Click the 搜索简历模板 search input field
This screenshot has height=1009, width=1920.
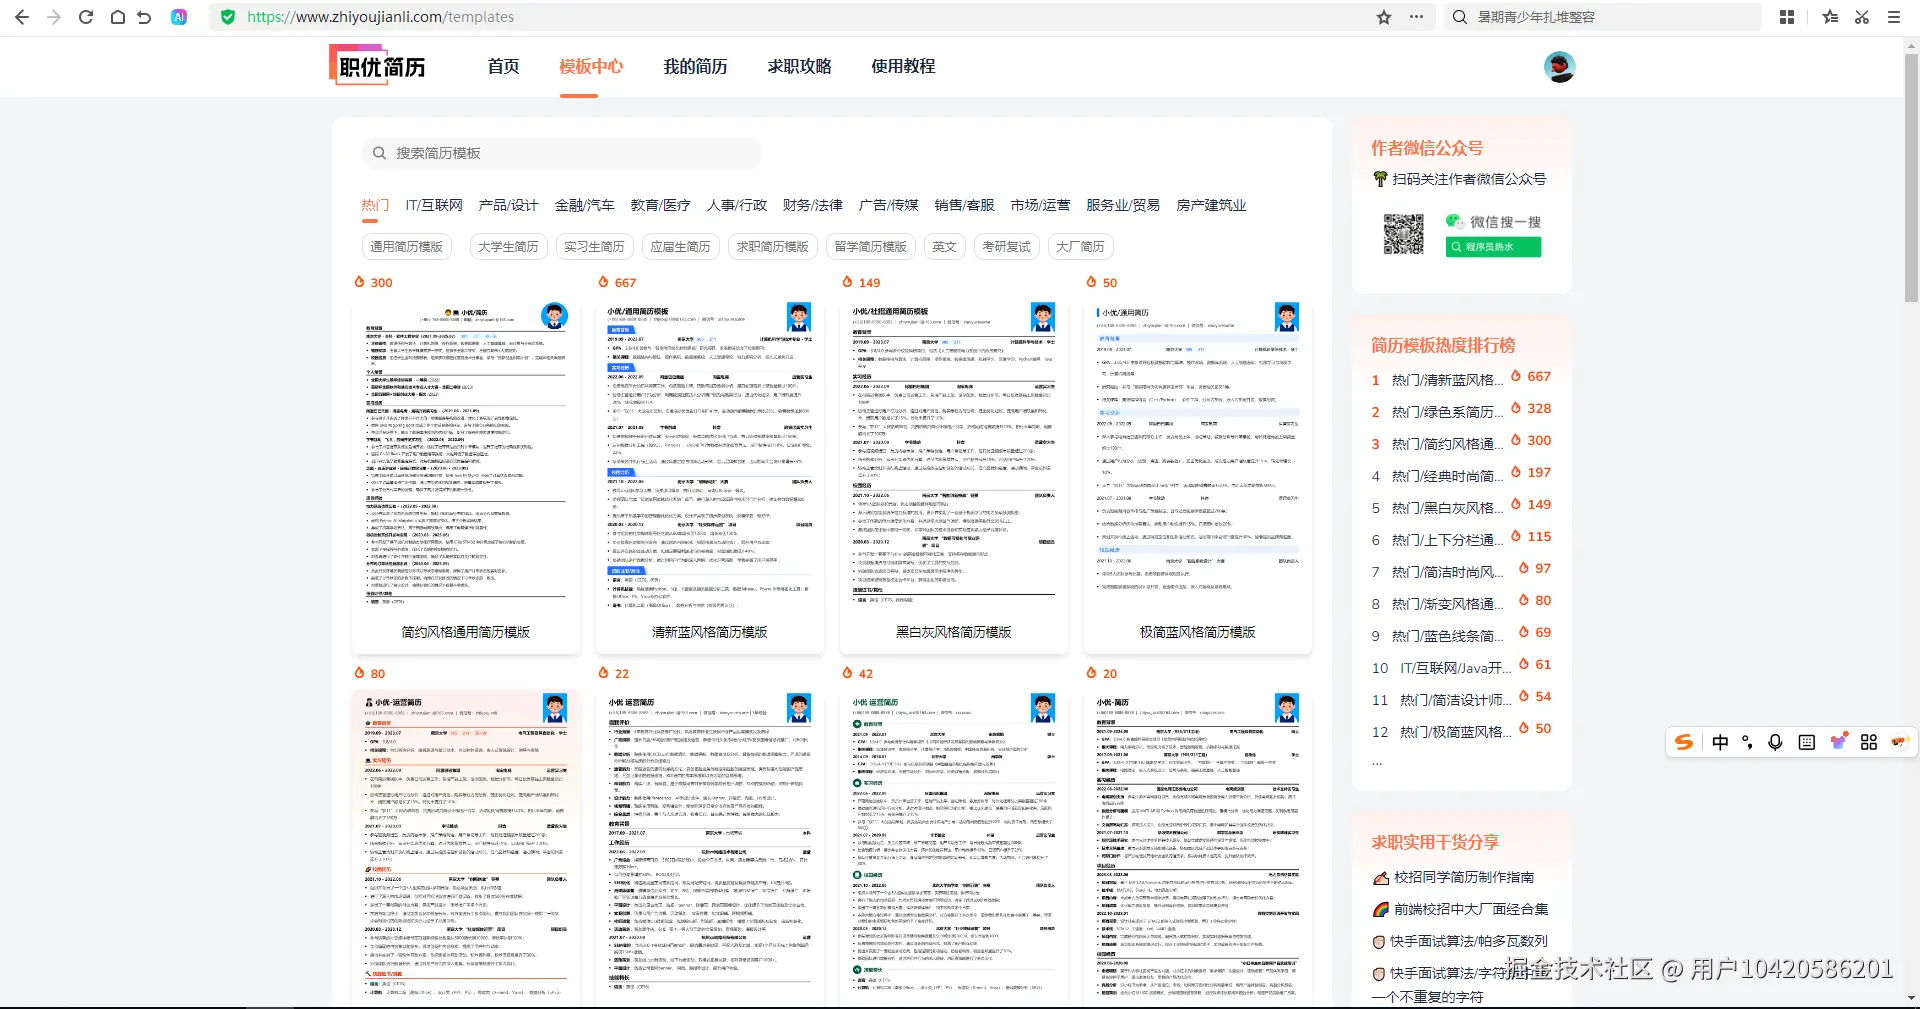[x=560, y=152]
